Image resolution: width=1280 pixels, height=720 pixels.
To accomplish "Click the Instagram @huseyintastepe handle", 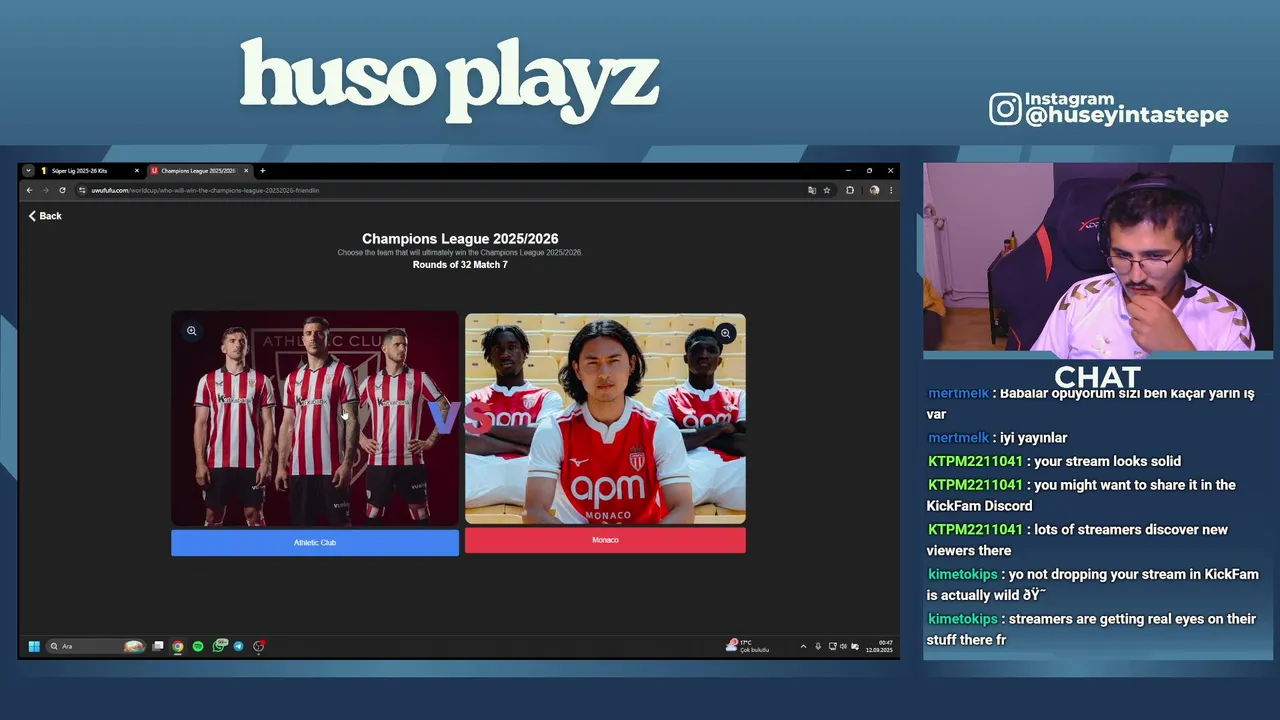I will pos(1126,115).
